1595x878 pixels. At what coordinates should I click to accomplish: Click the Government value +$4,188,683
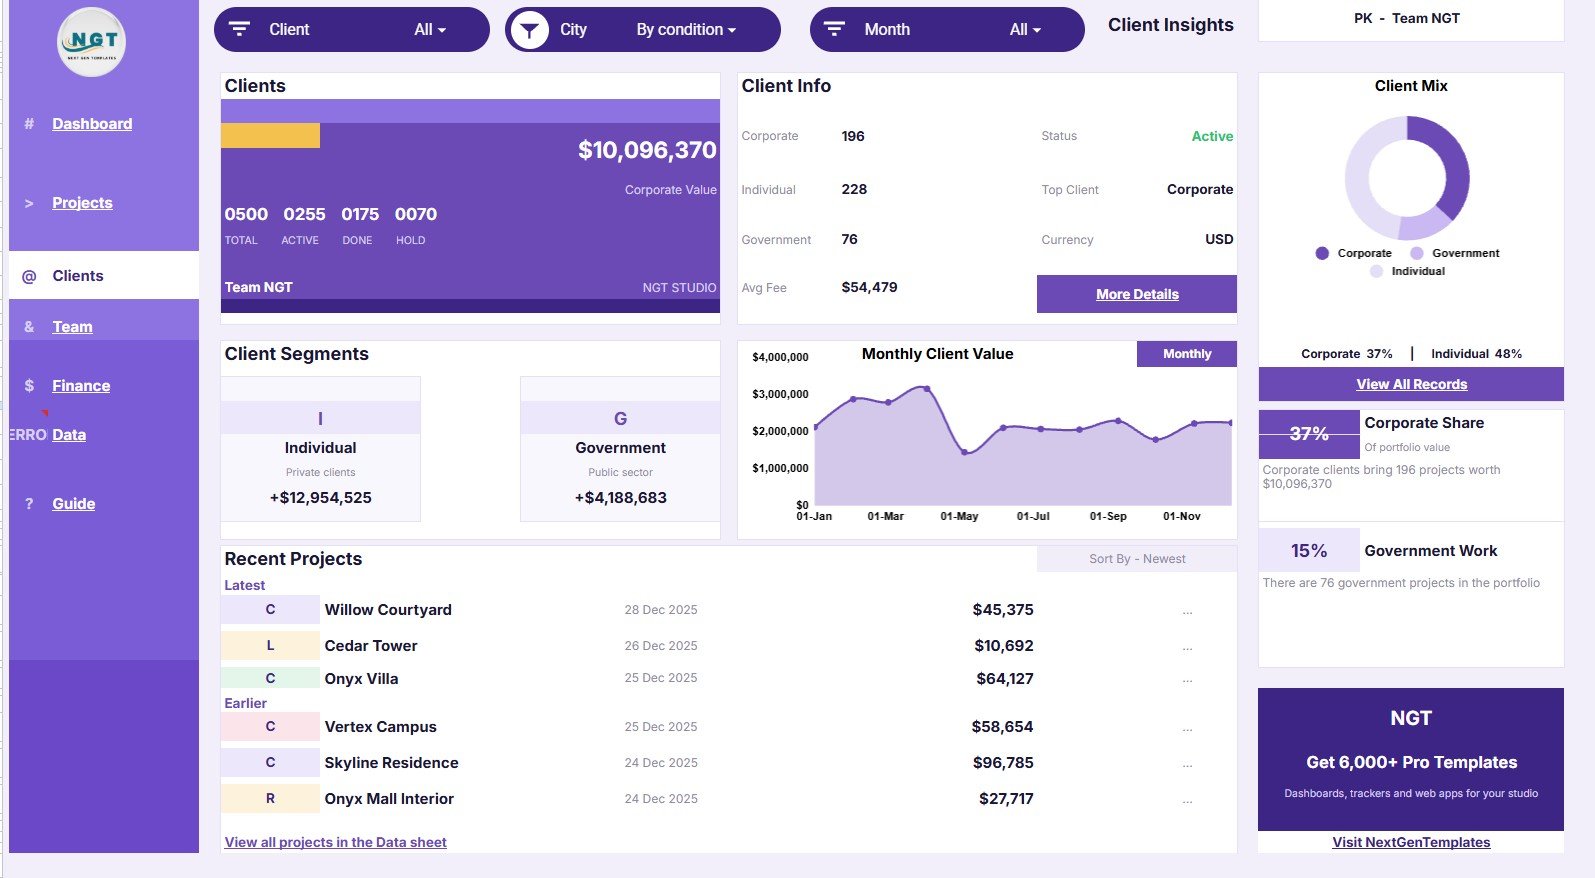pos(620,498)
